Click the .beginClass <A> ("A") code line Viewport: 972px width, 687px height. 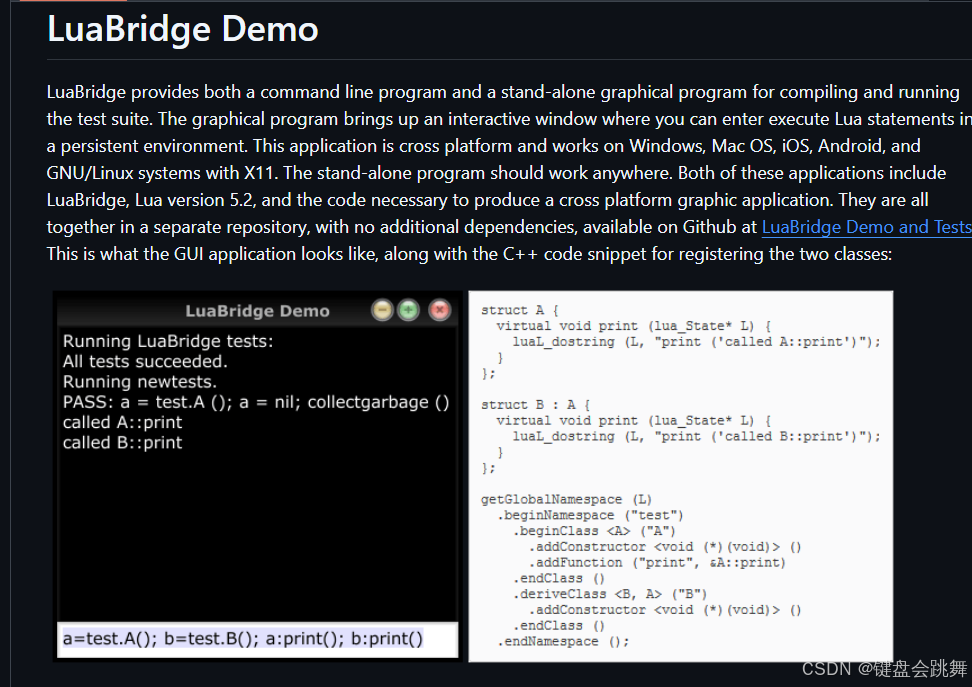594,531
